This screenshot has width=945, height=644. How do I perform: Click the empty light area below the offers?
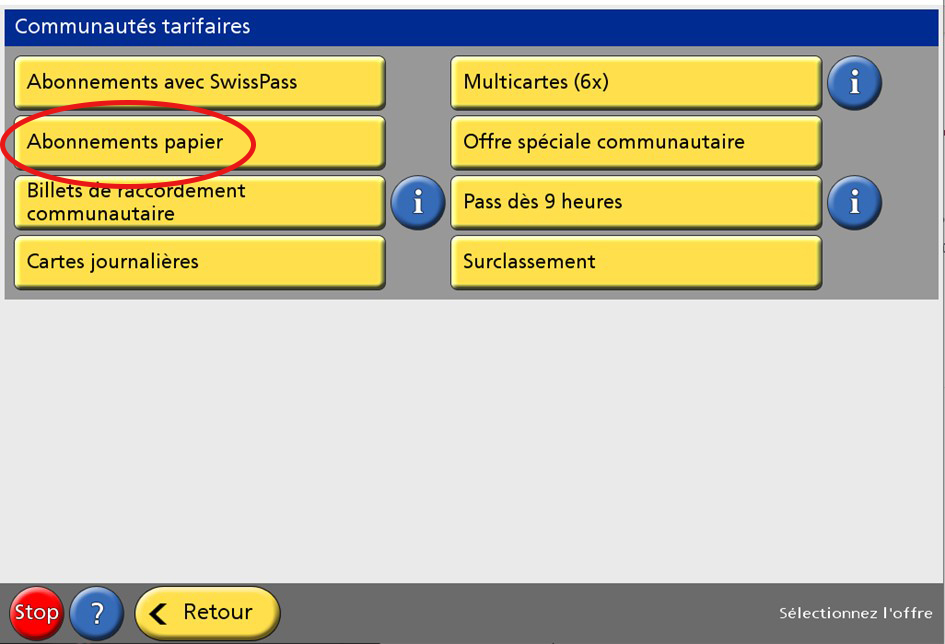point(470,440)
